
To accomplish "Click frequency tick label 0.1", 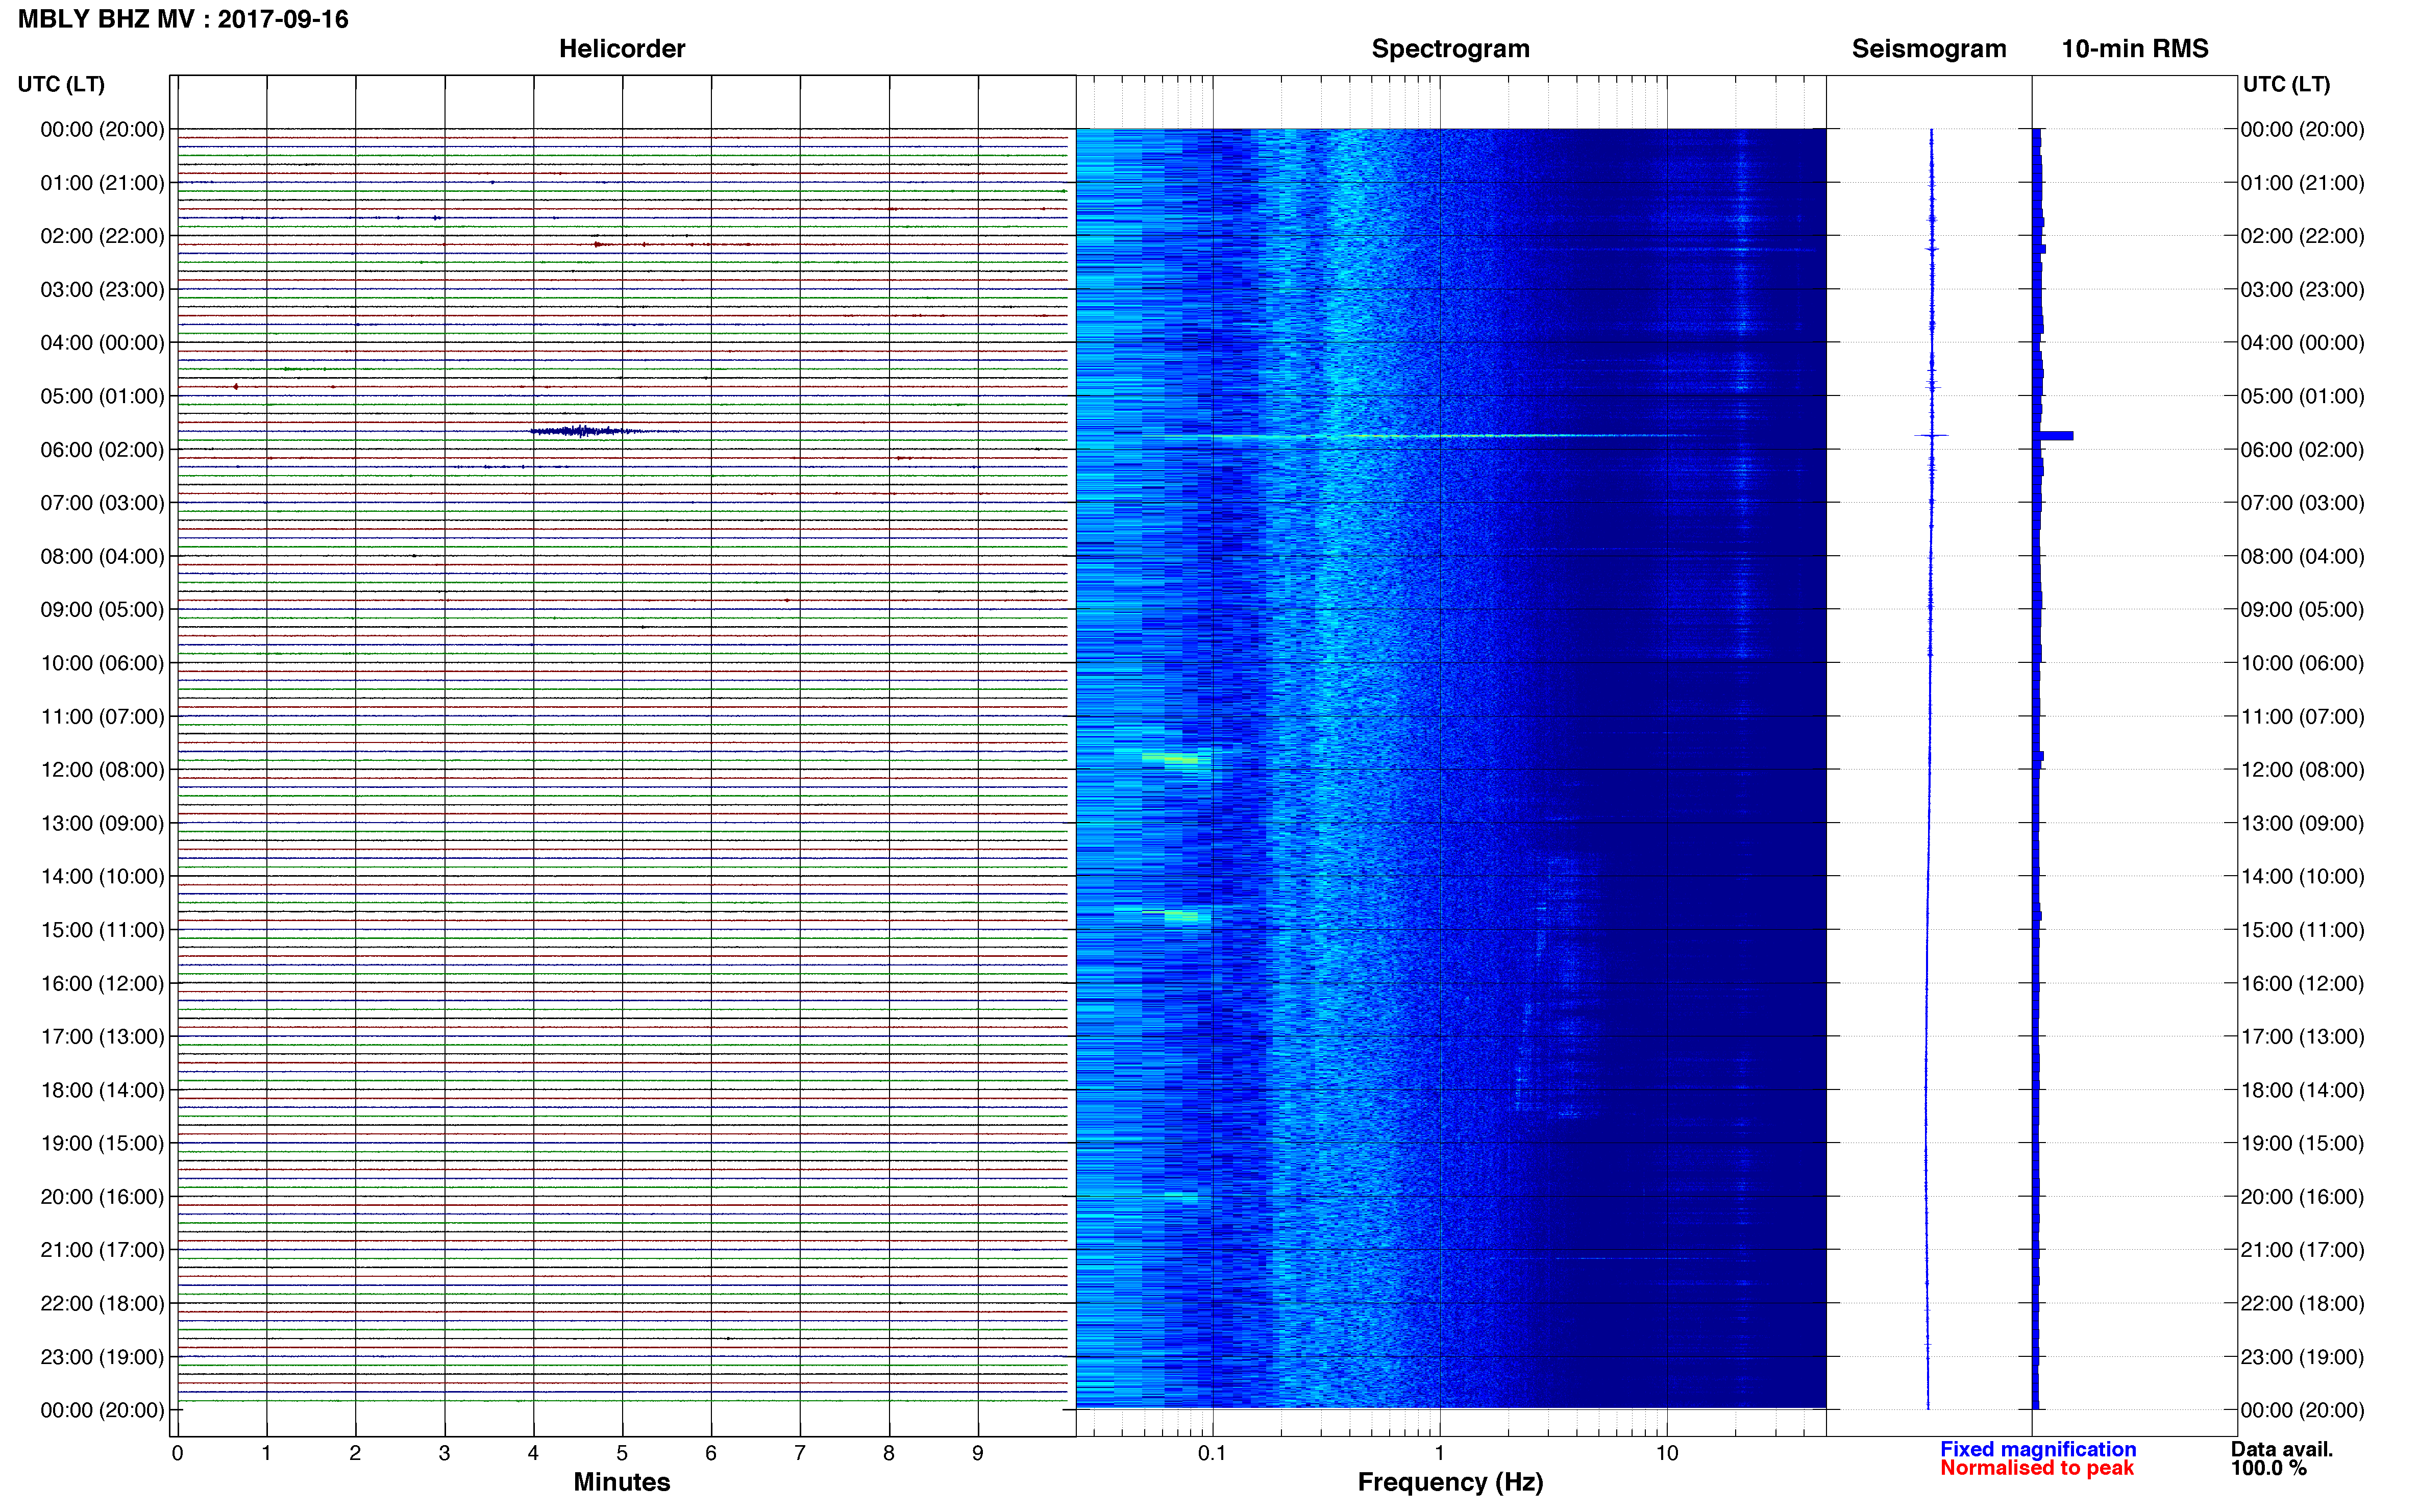I will click(1212, 1453).
